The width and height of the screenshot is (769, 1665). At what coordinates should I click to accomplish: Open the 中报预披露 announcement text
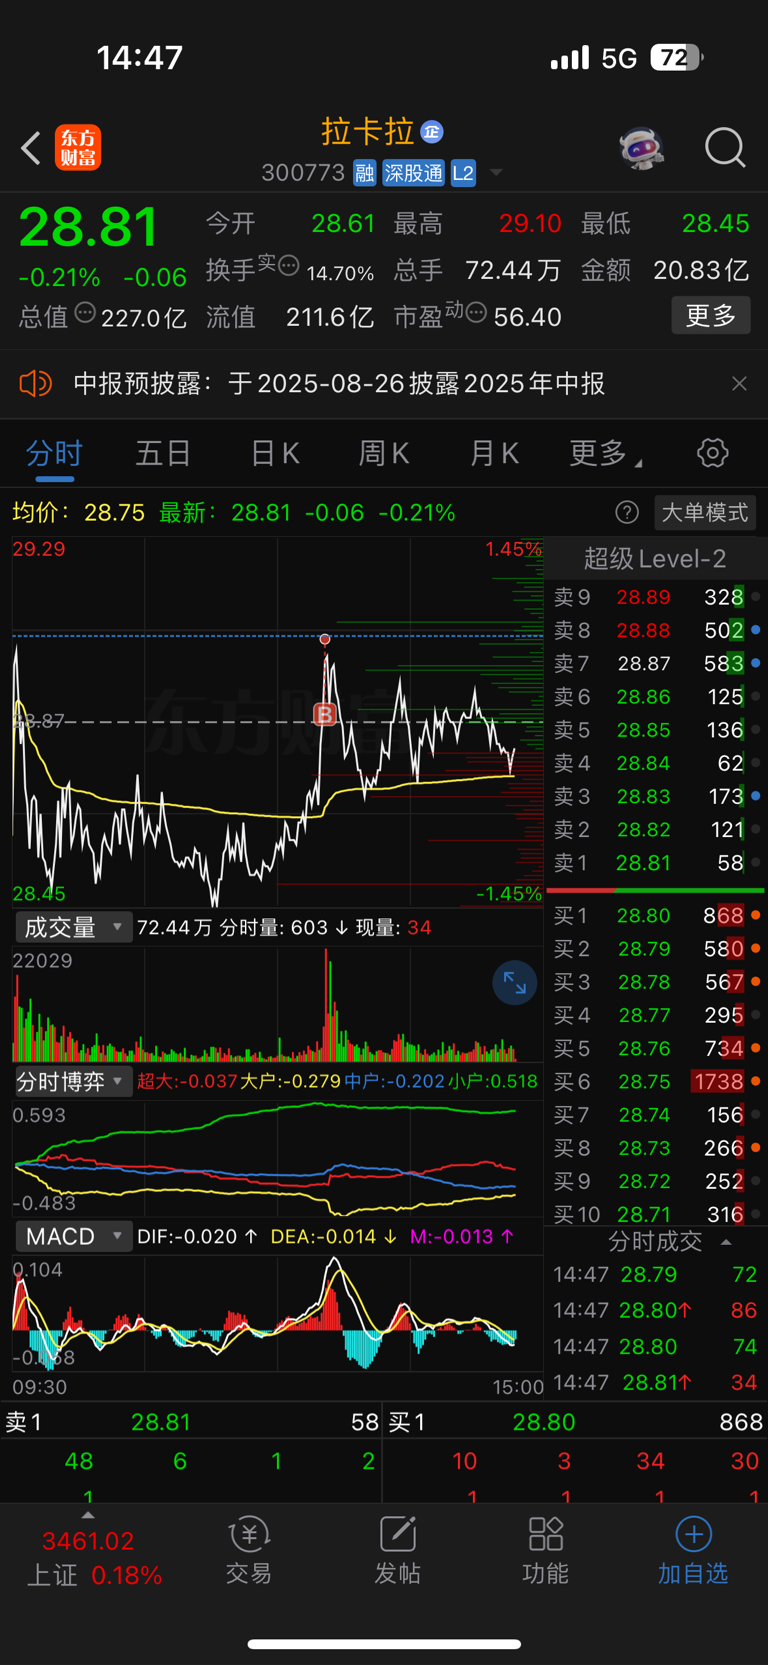339,384
